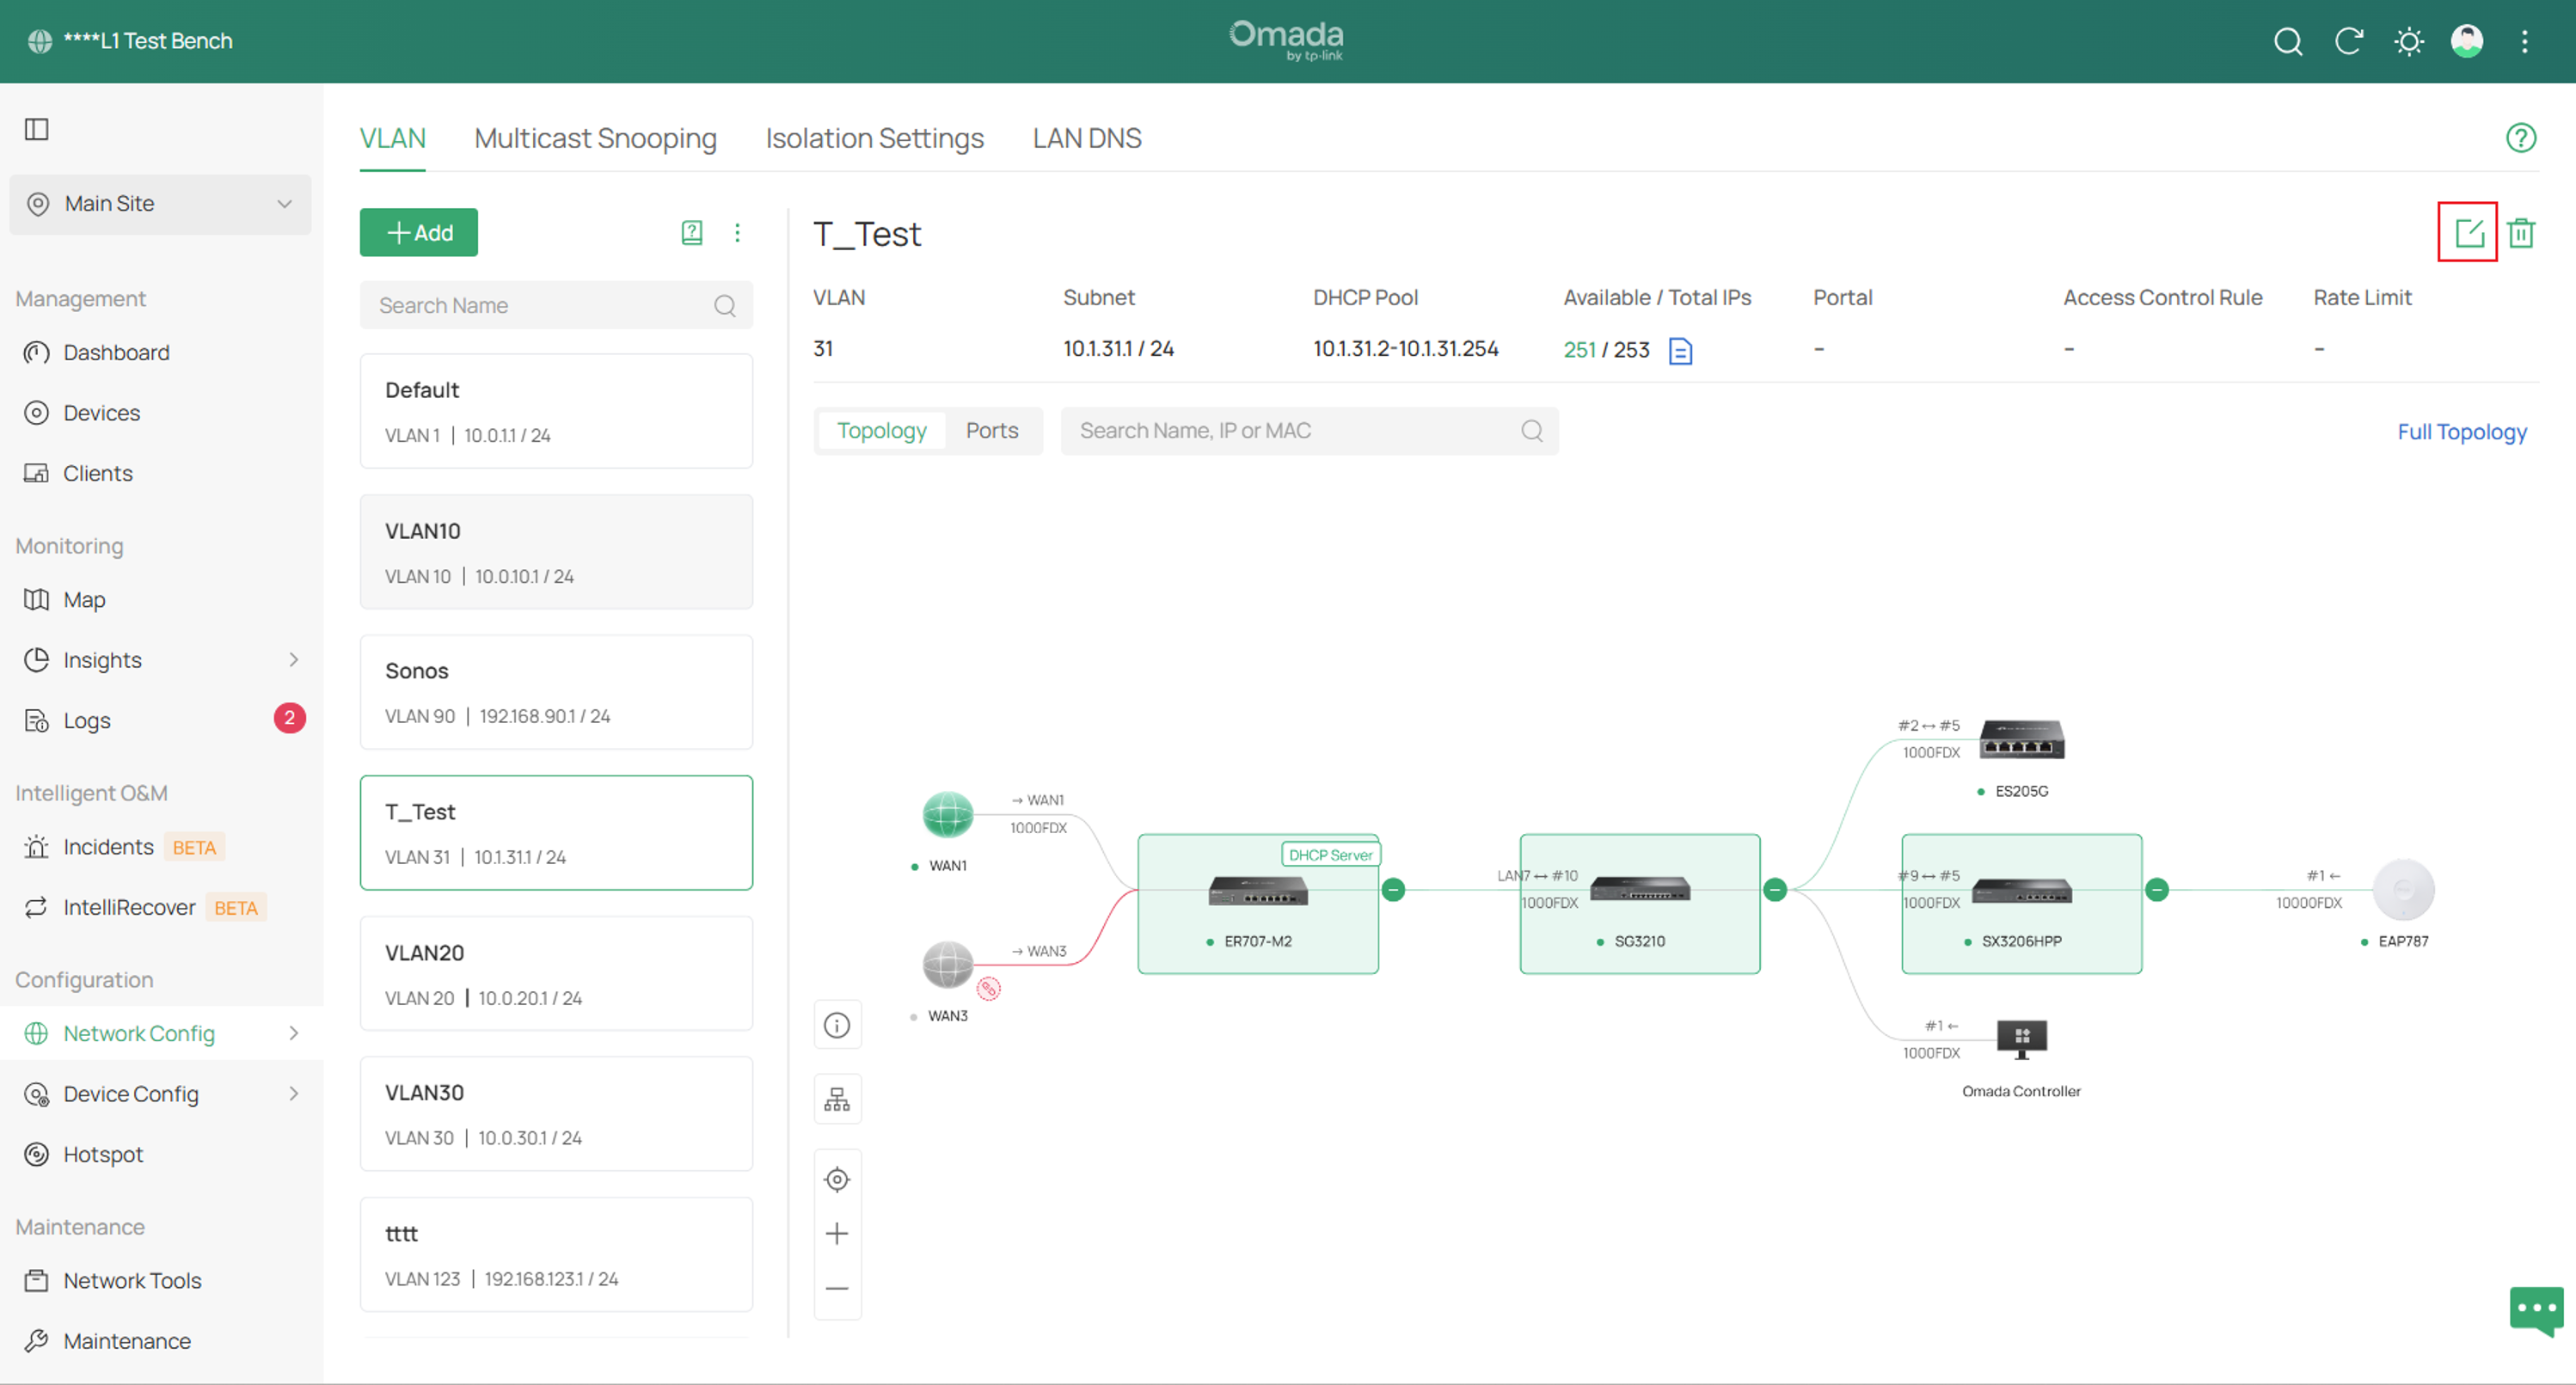
Task: View IP usage details document icon
Action: click(x=1680, y=350)
